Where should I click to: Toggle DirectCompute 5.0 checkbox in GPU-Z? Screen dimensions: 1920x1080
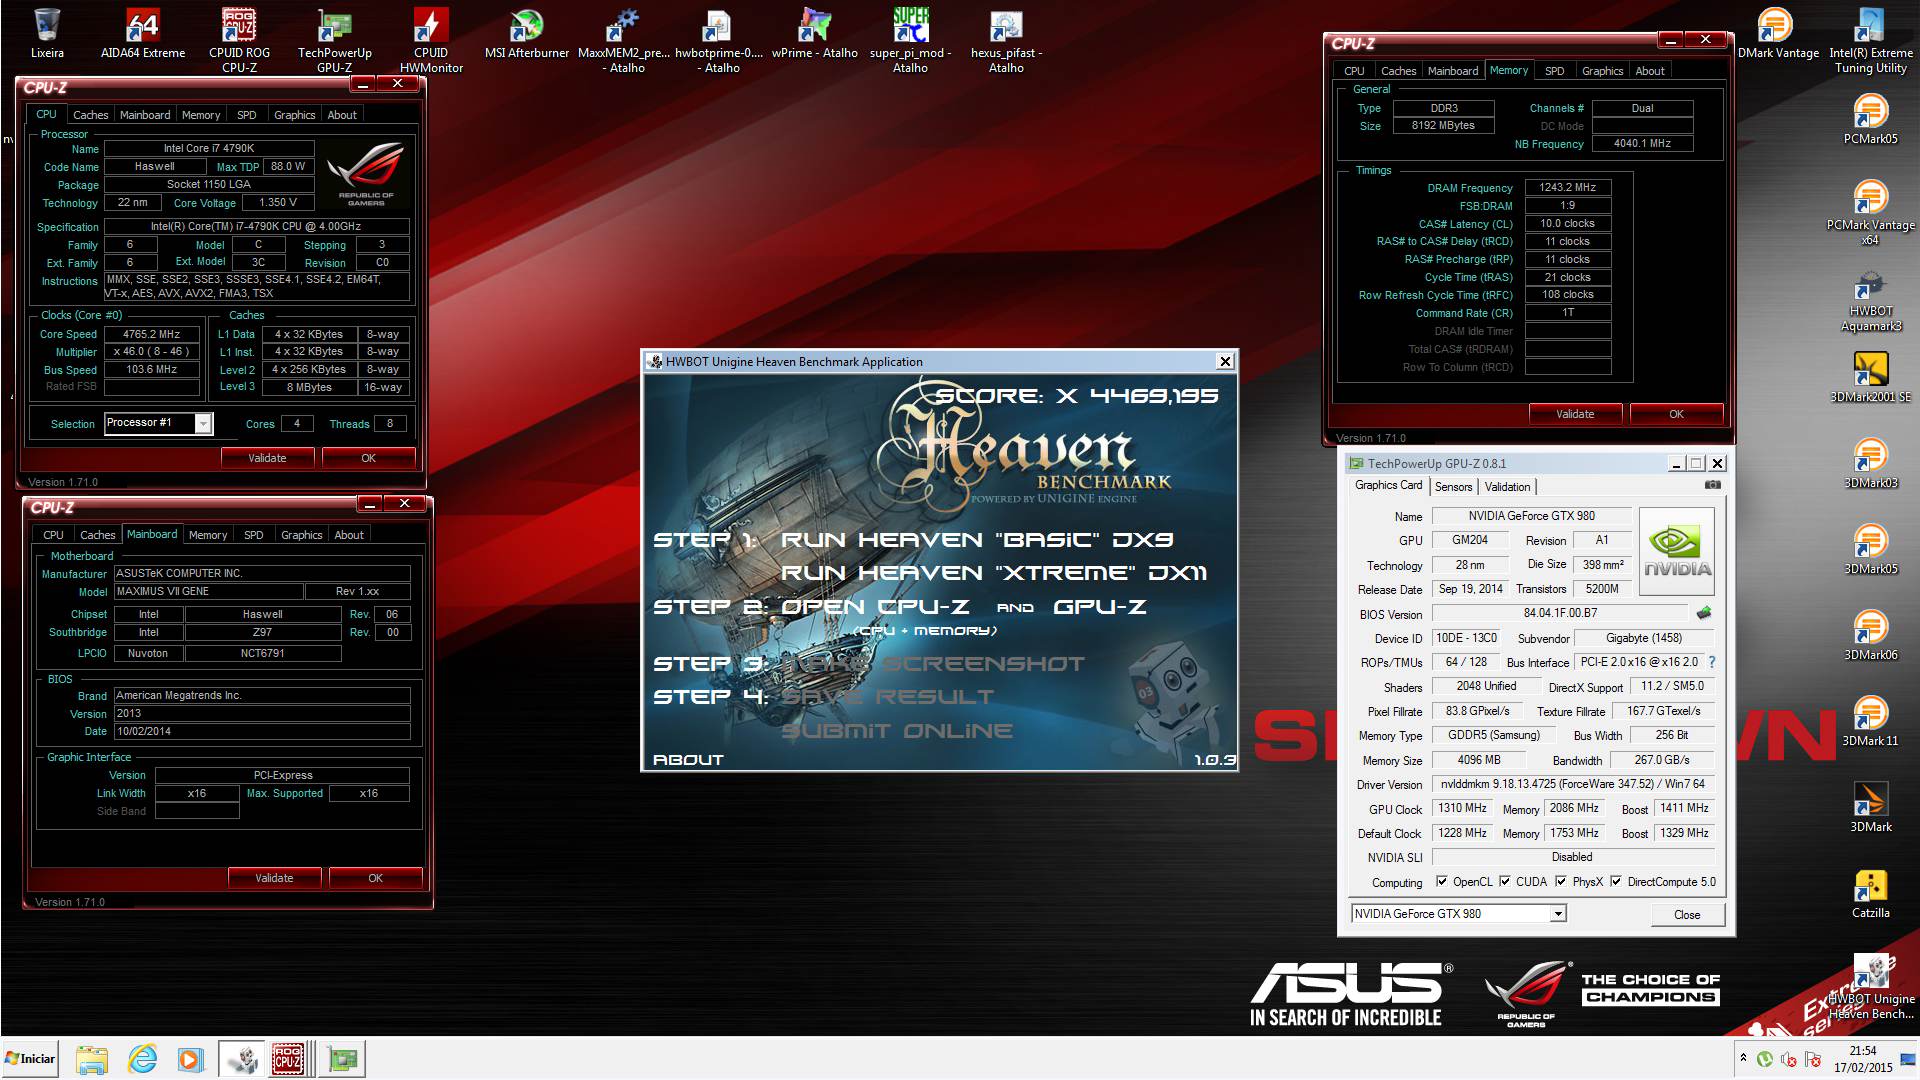coord(1616,881)
